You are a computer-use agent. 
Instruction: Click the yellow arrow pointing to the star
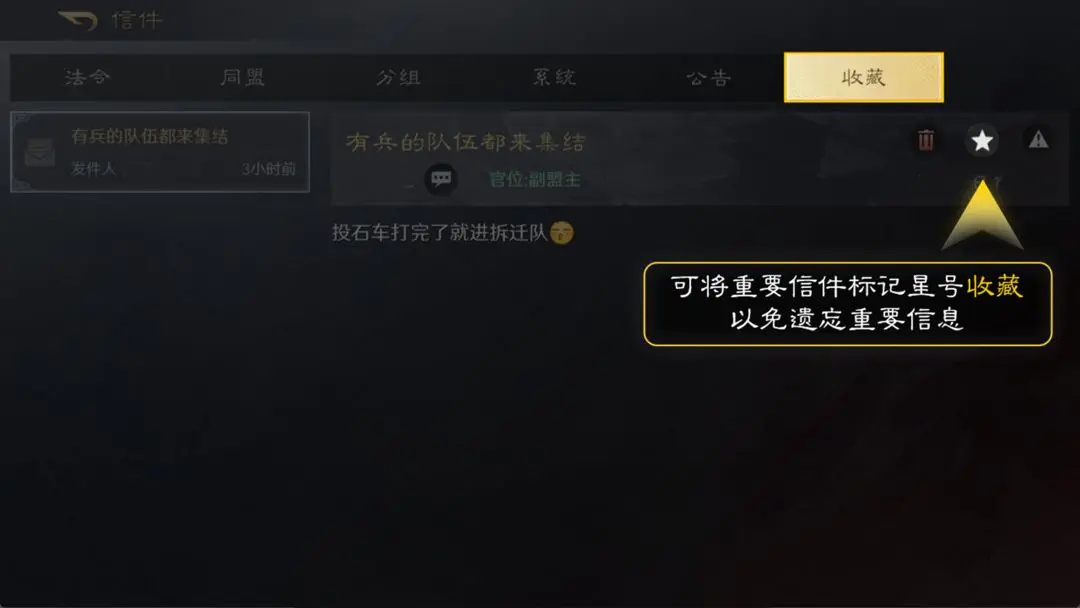[x=982, y=214]
